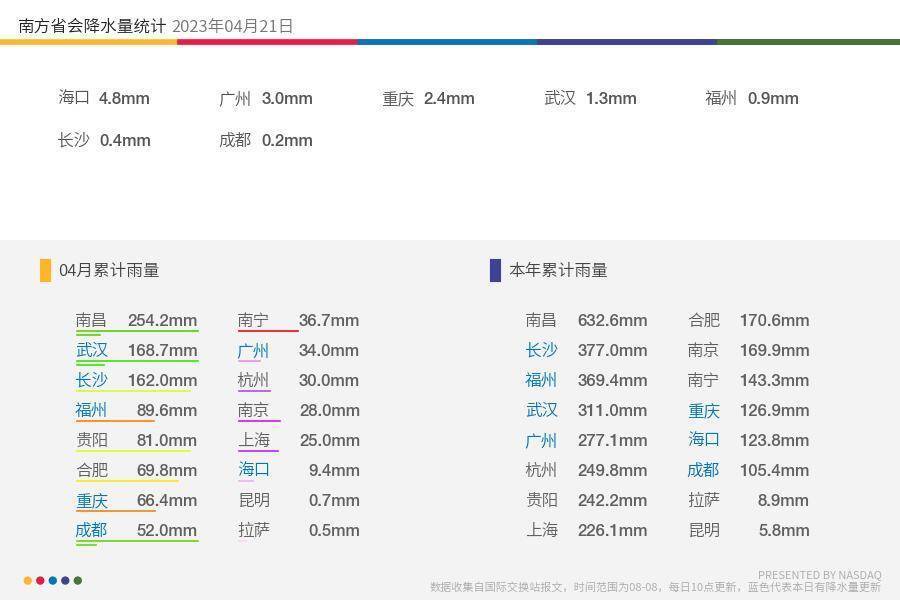The width and height of the screenshot is (900, 600).
Task: Click the 311.0mm value
Action: (612, 410)
